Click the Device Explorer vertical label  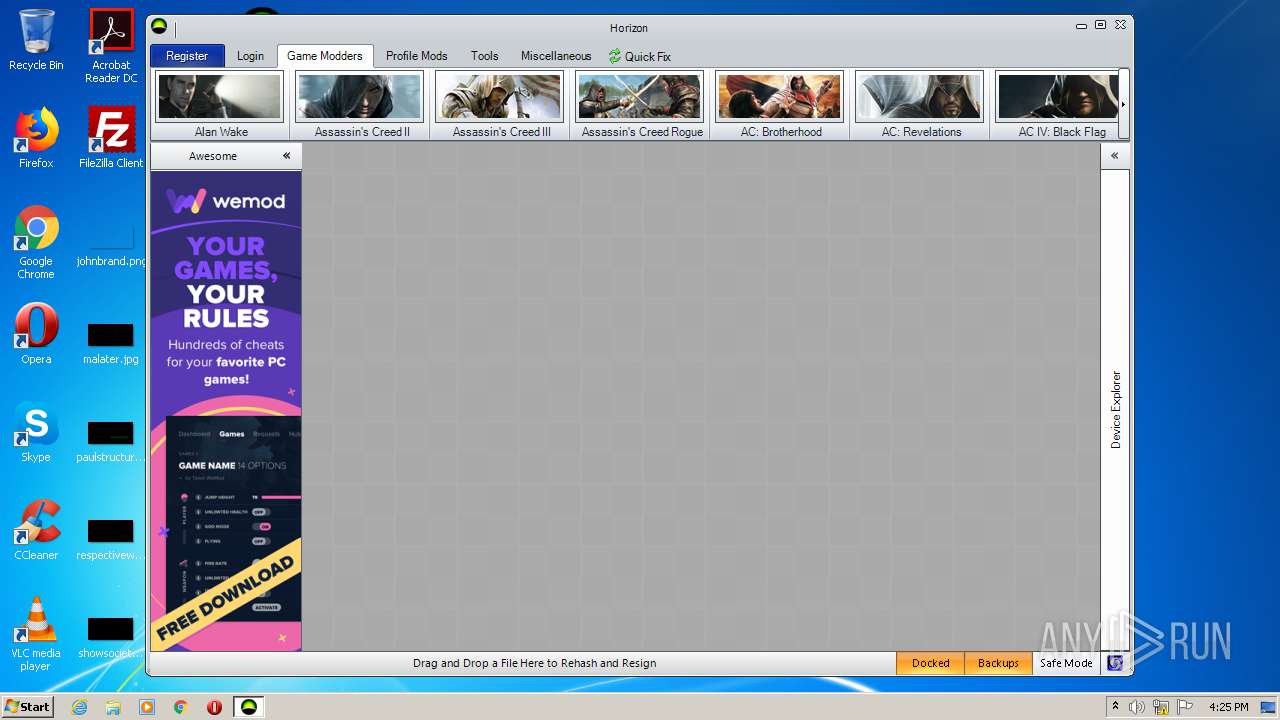(1116, 409)
